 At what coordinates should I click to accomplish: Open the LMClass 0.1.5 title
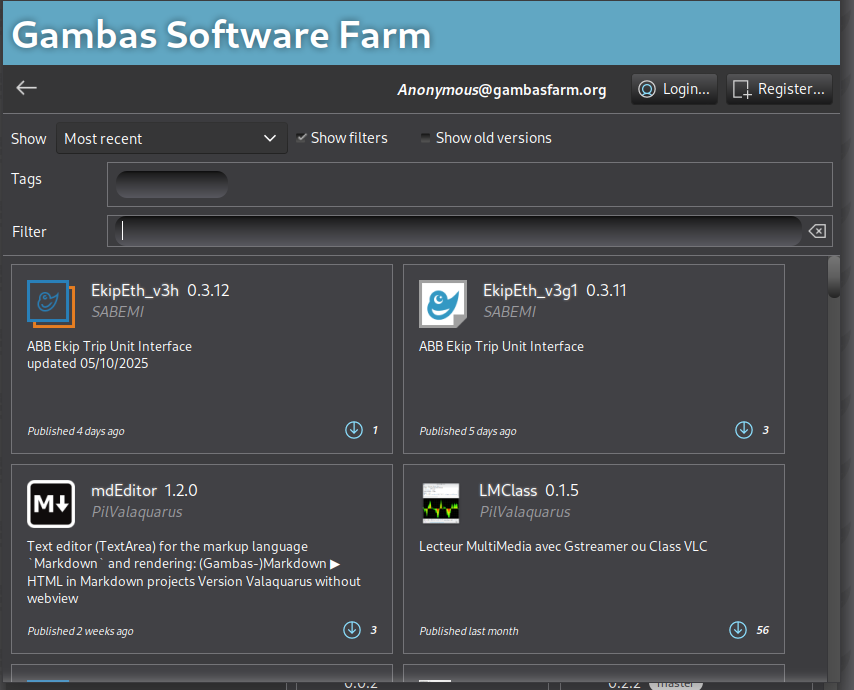point(528,490)
